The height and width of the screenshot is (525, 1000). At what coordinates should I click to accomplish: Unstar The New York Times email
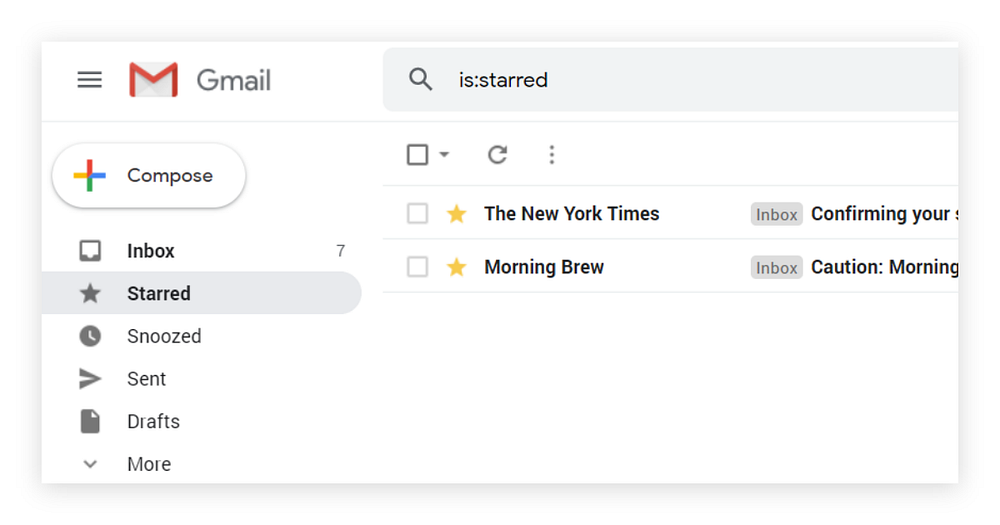(x=456, y=214)
